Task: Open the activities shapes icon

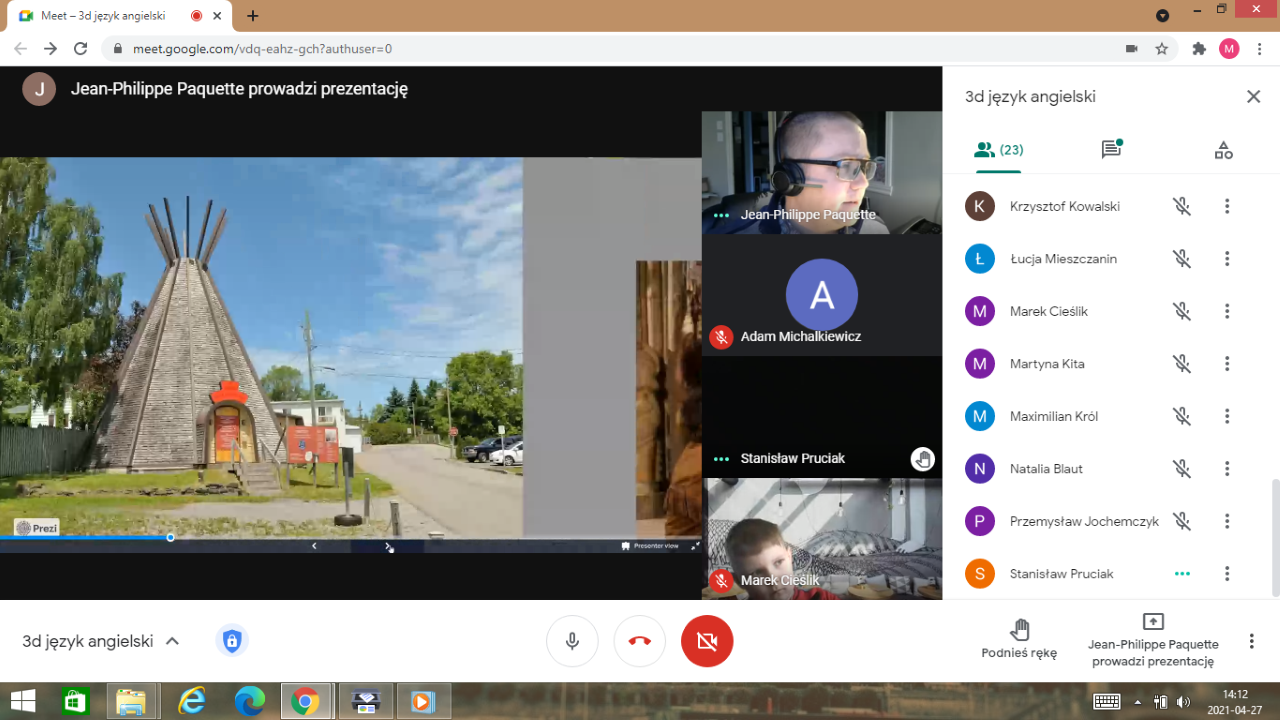Action: tap(1223, 150)
